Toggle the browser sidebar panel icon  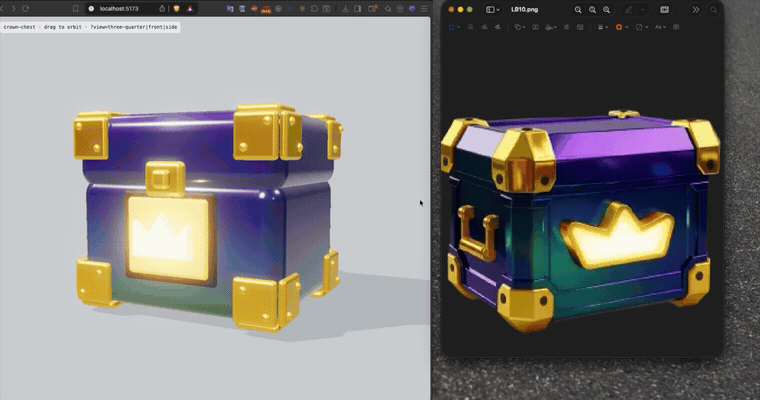(358, 9)
